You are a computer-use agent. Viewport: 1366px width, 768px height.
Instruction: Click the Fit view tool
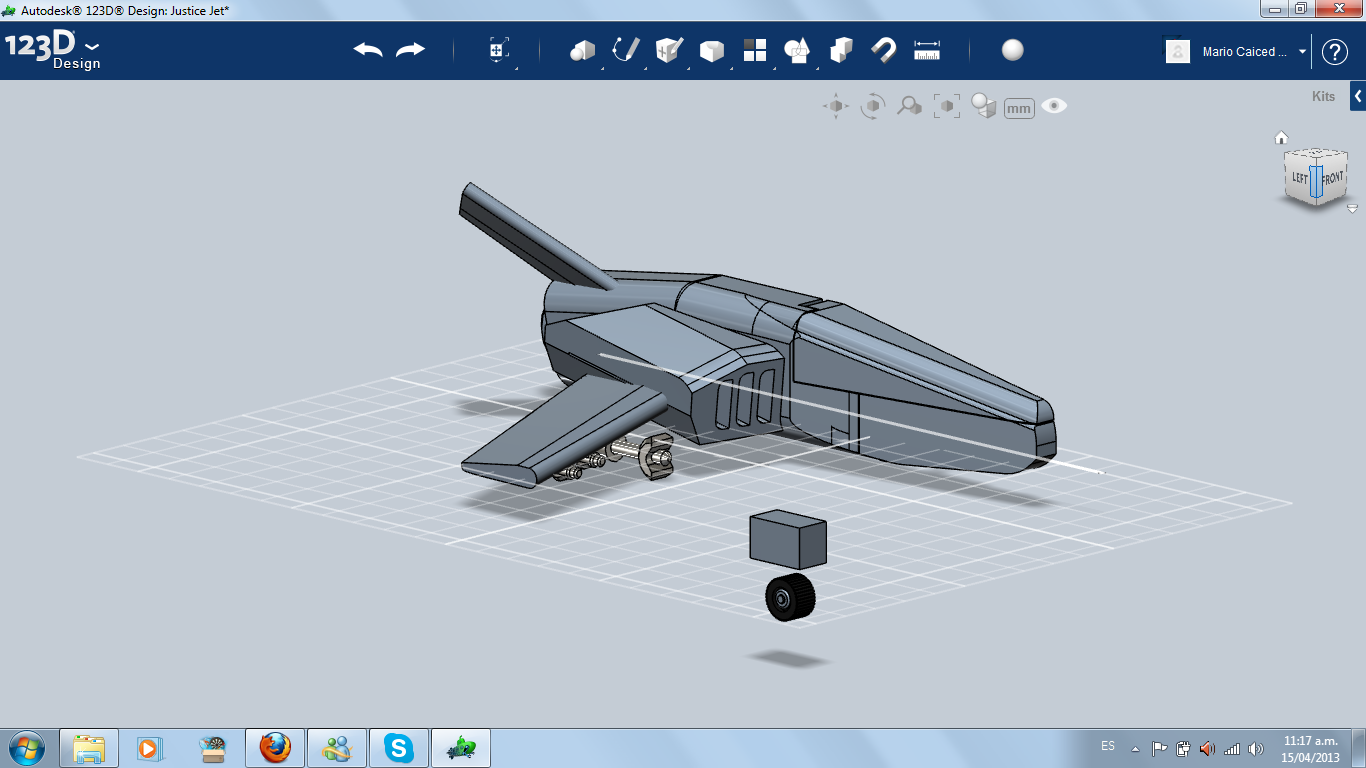pos(946,106)
